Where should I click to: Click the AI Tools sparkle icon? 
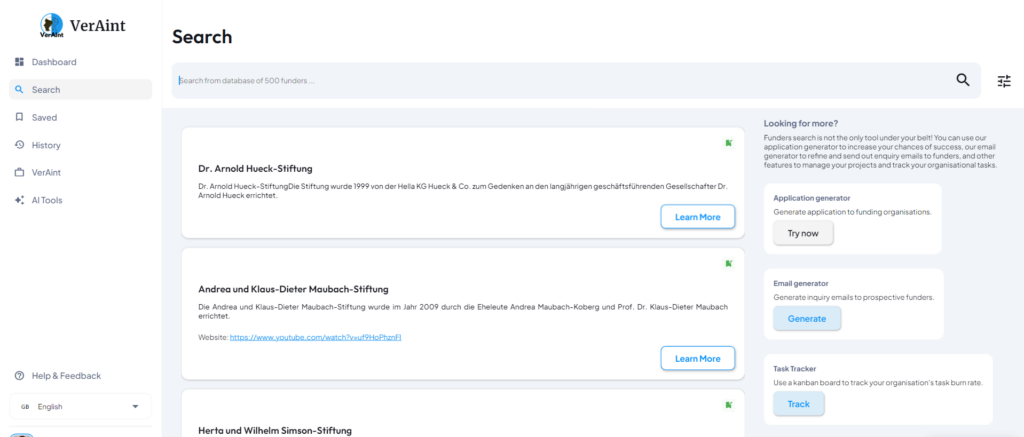pos(19,200)
